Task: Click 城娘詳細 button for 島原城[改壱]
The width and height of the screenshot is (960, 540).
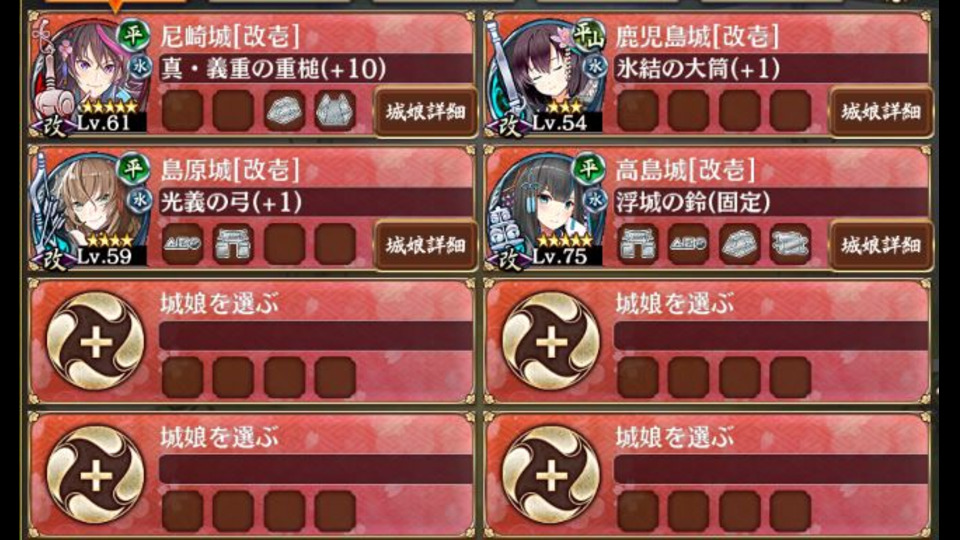Action: pos(426,246)
